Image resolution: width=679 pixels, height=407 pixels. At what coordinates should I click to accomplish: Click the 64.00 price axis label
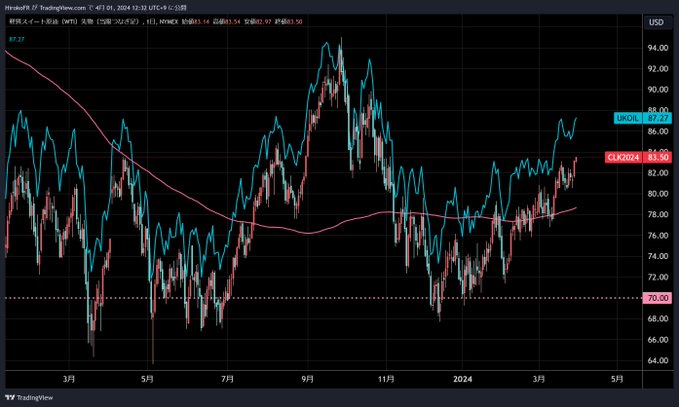pos(657,361)
